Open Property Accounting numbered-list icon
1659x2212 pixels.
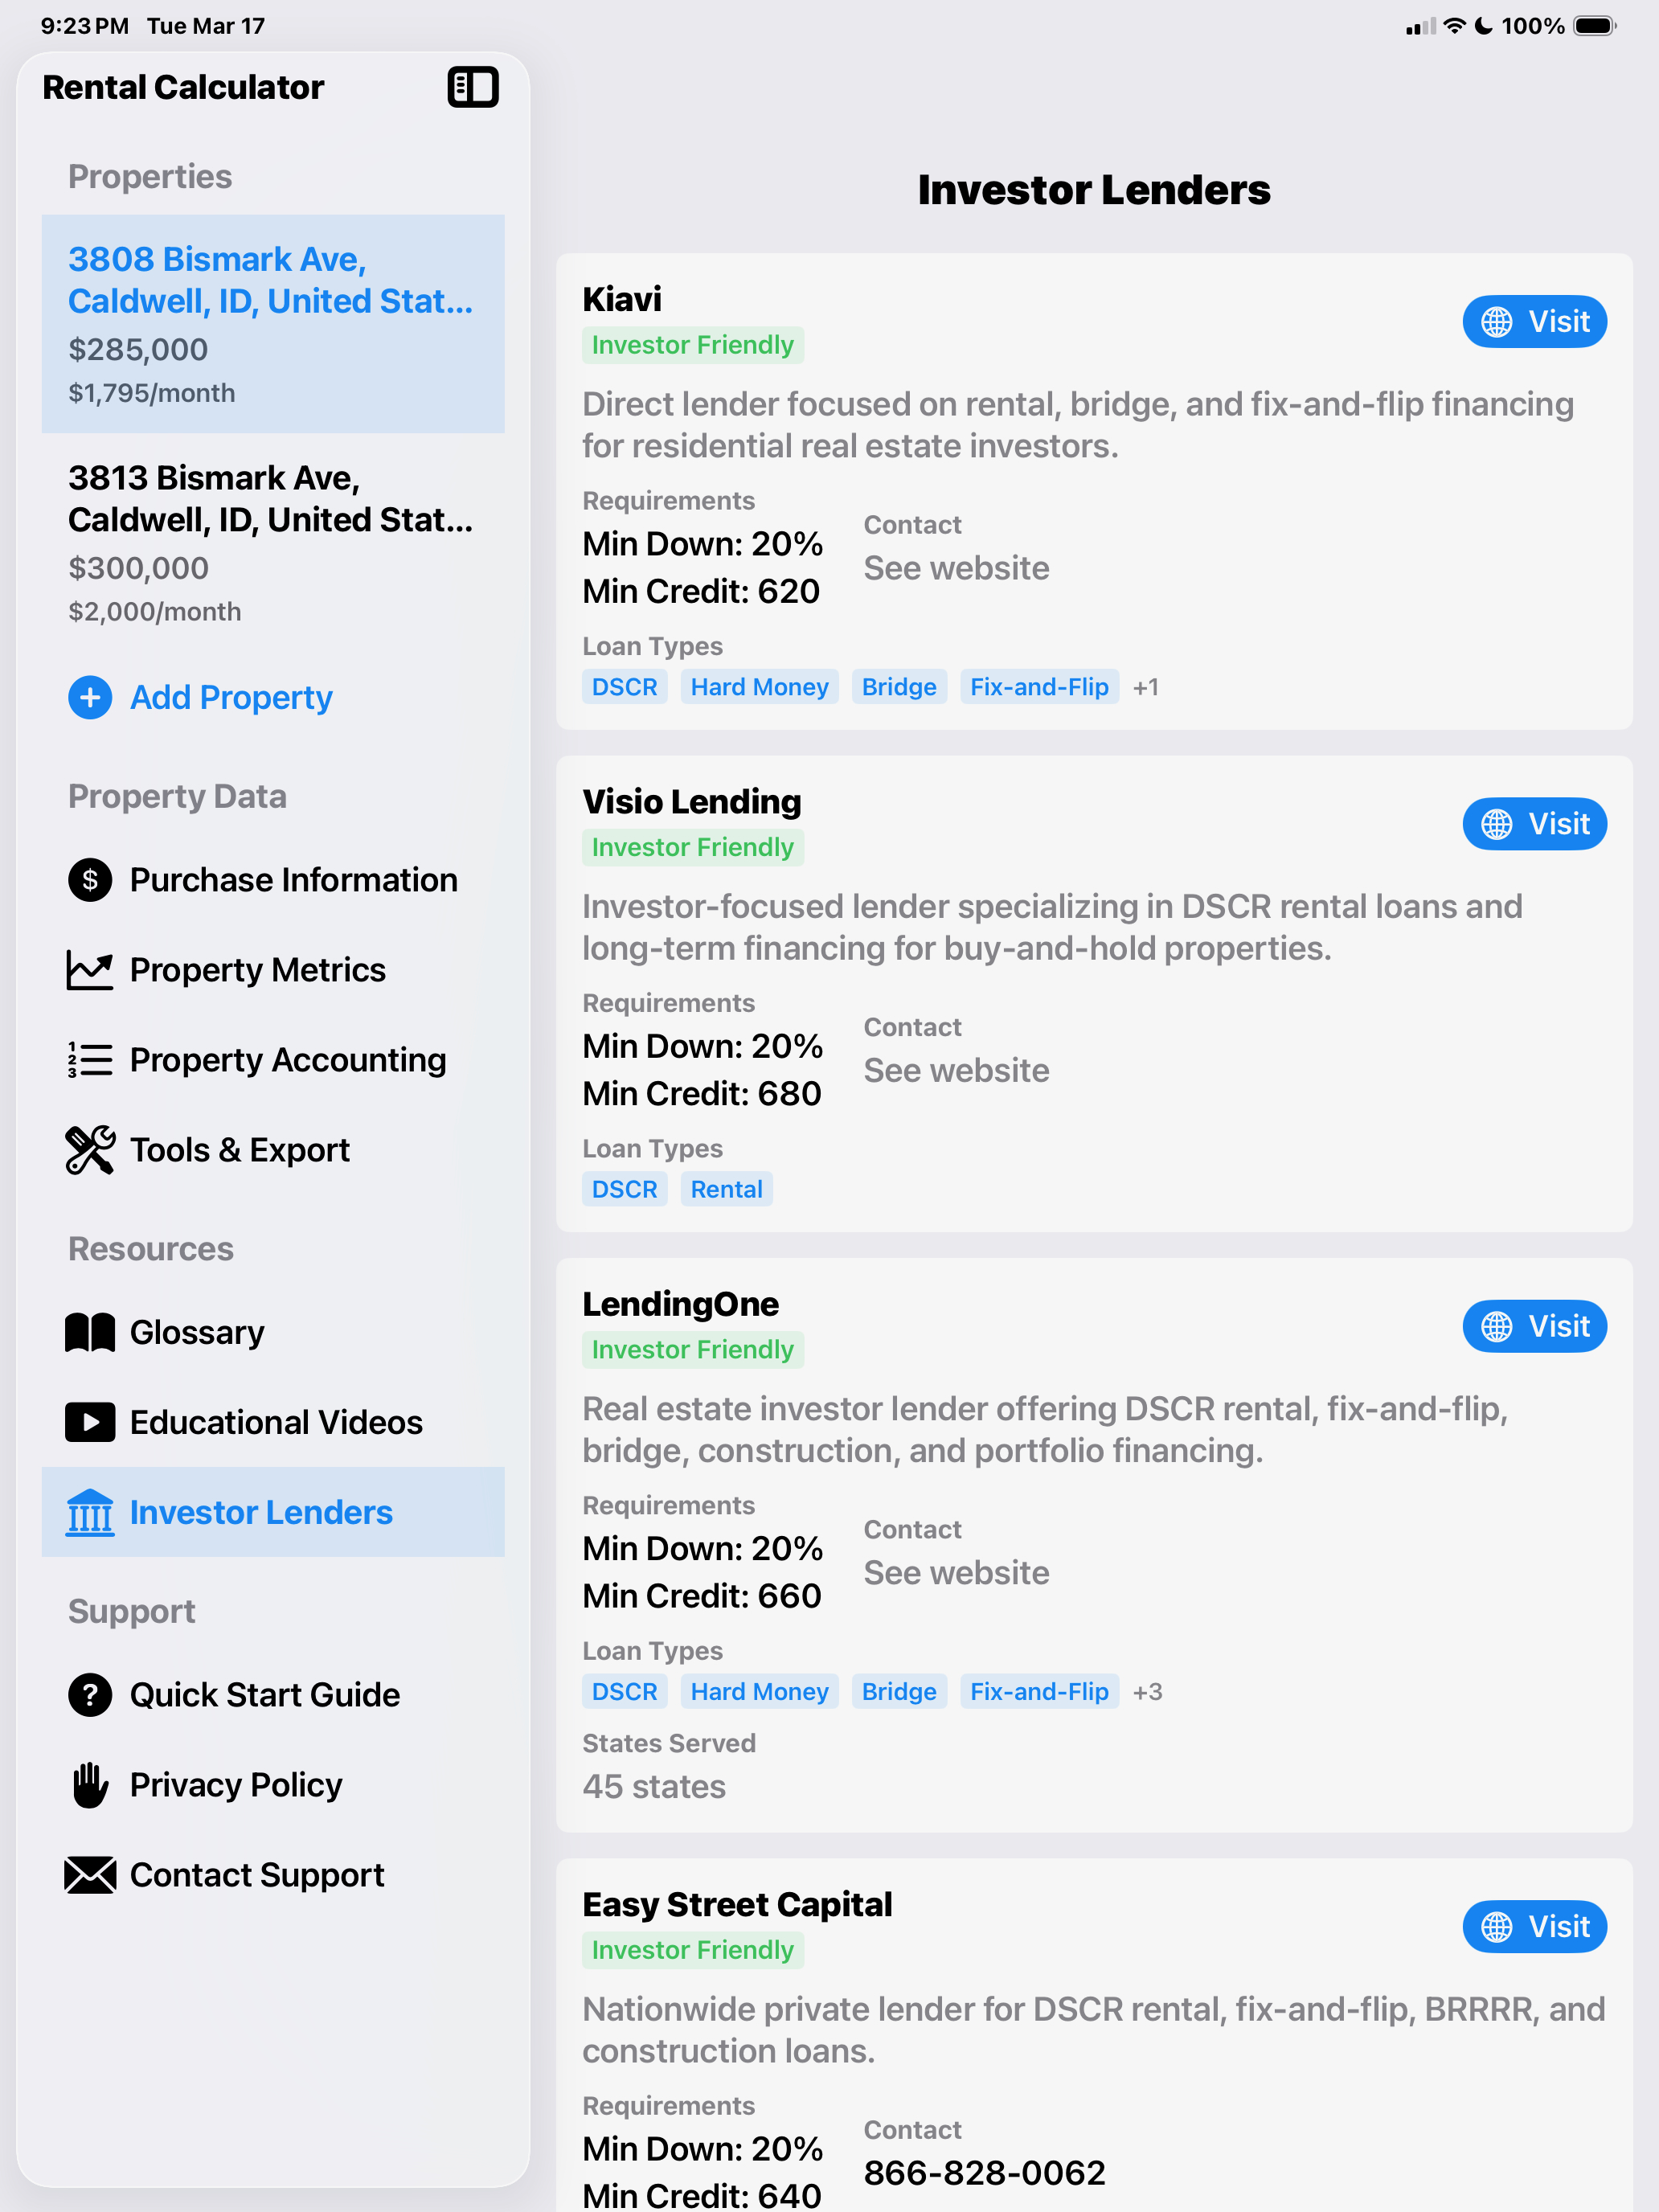point(89,1060)
